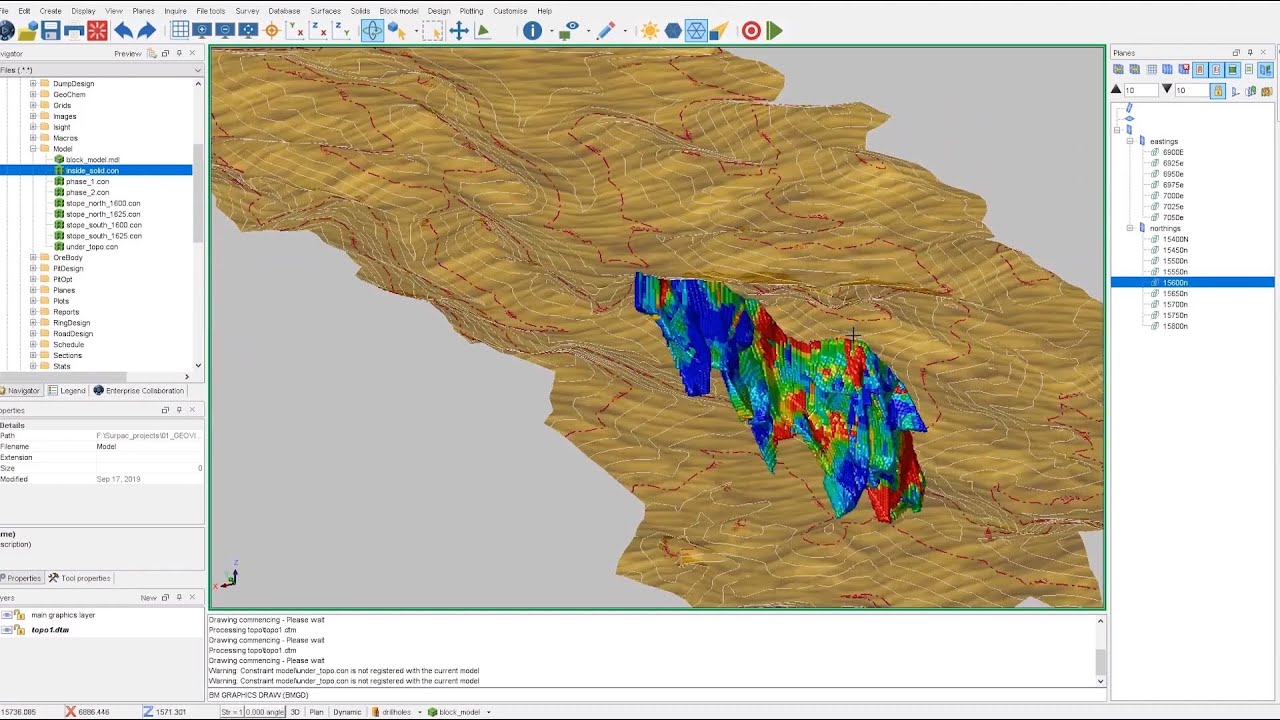Screen dimensions: 1280x720
Task: Click the sun lighting icon
Action: (650, 31)
